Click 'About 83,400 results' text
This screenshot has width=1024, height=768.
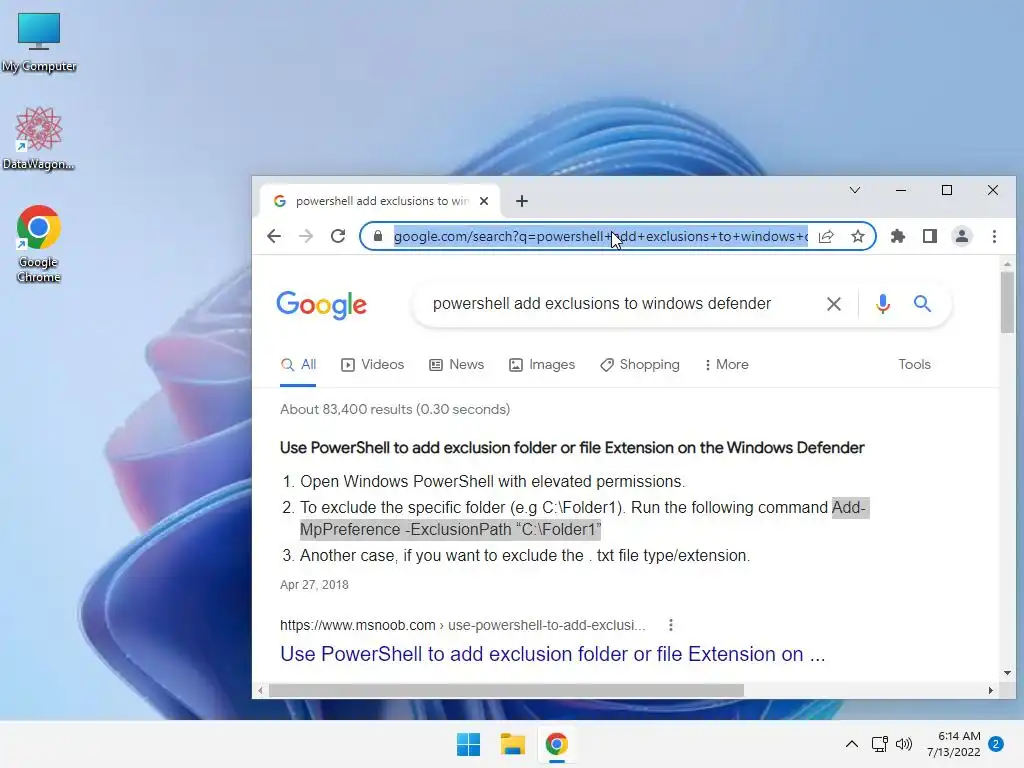[395, 409]
